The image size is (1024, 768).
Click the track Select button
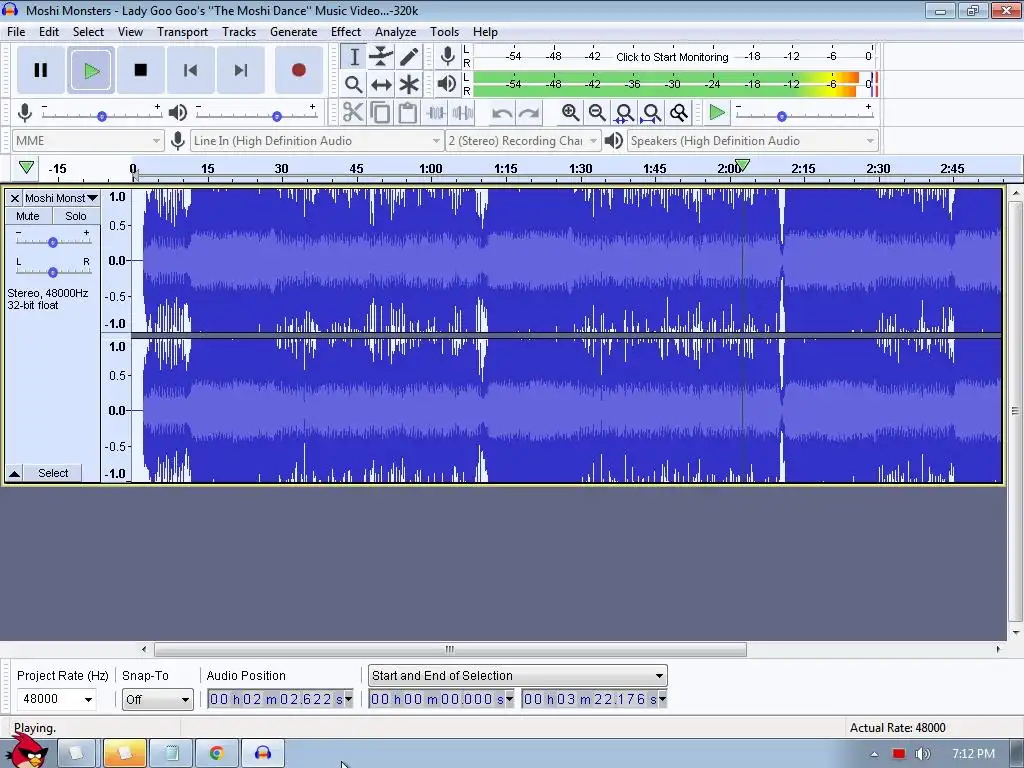(x=53, y=473)
